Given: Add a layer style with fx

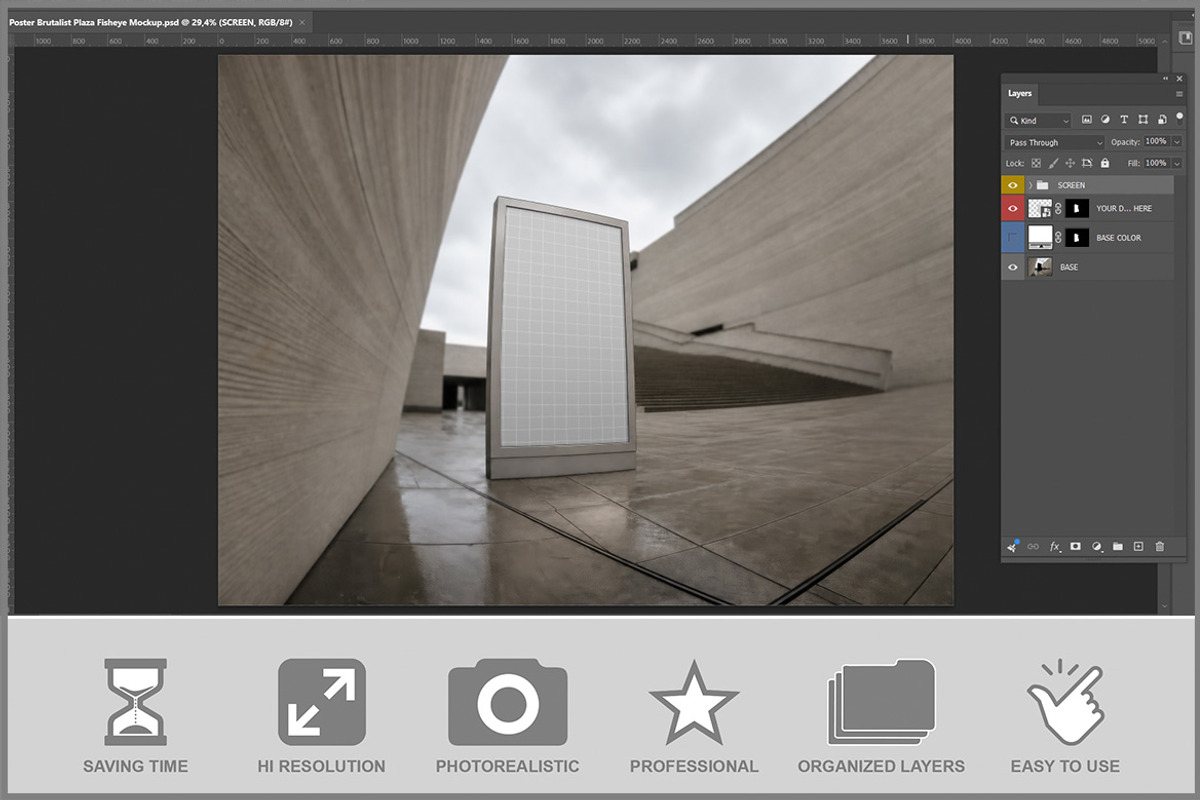Looking at the screenshot, I should tap(1055, 547).
